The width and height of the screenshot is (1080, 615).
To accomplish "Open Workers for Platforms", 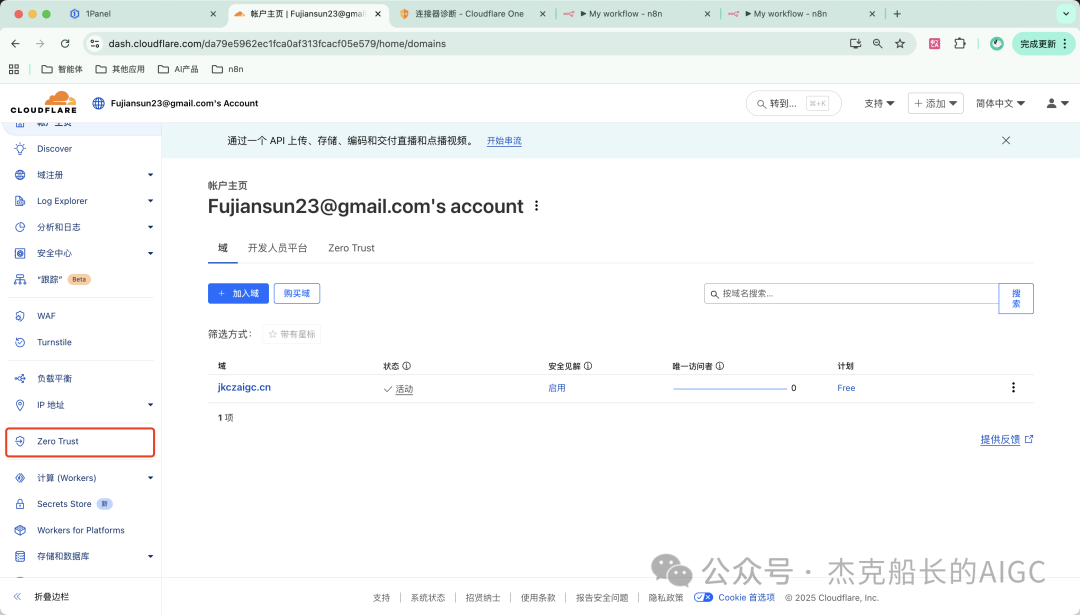I will point(81,530).
